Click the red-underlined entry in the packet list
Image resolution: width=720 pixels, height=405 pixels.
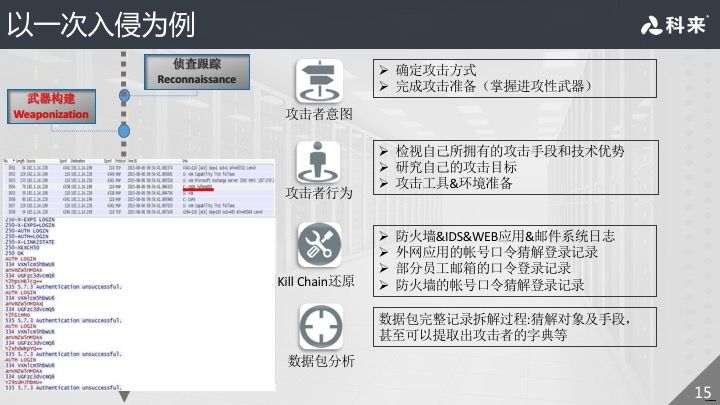coord(198,188)
